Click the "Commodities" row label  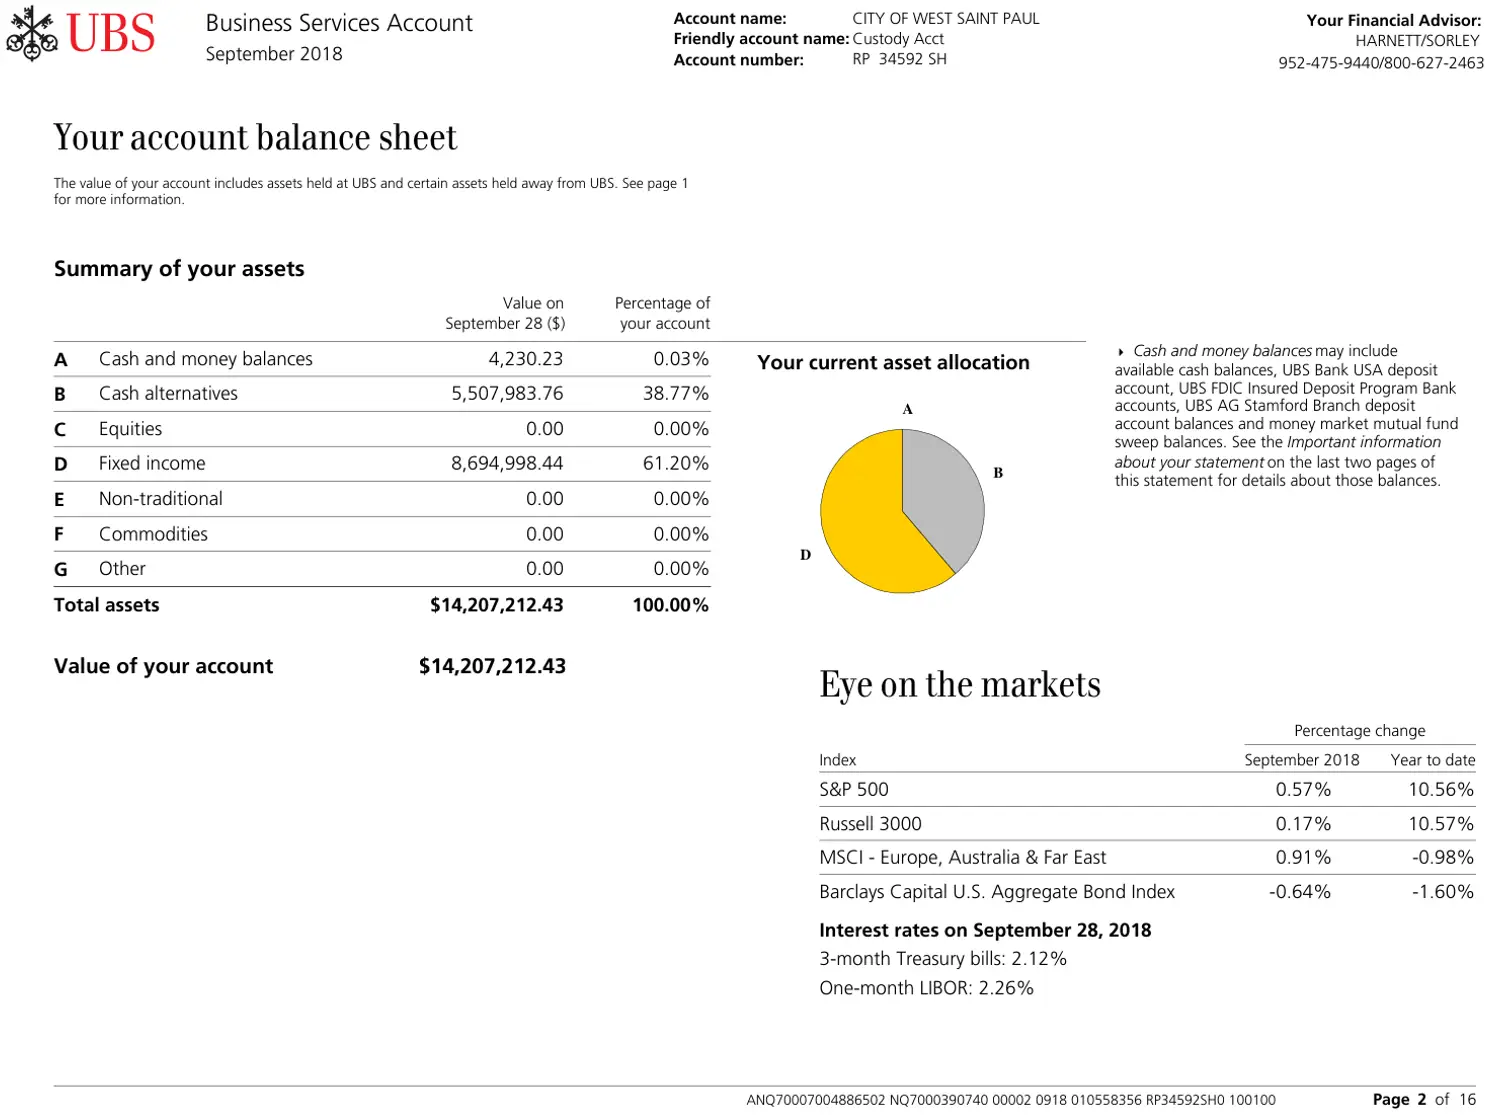point(153,534)
